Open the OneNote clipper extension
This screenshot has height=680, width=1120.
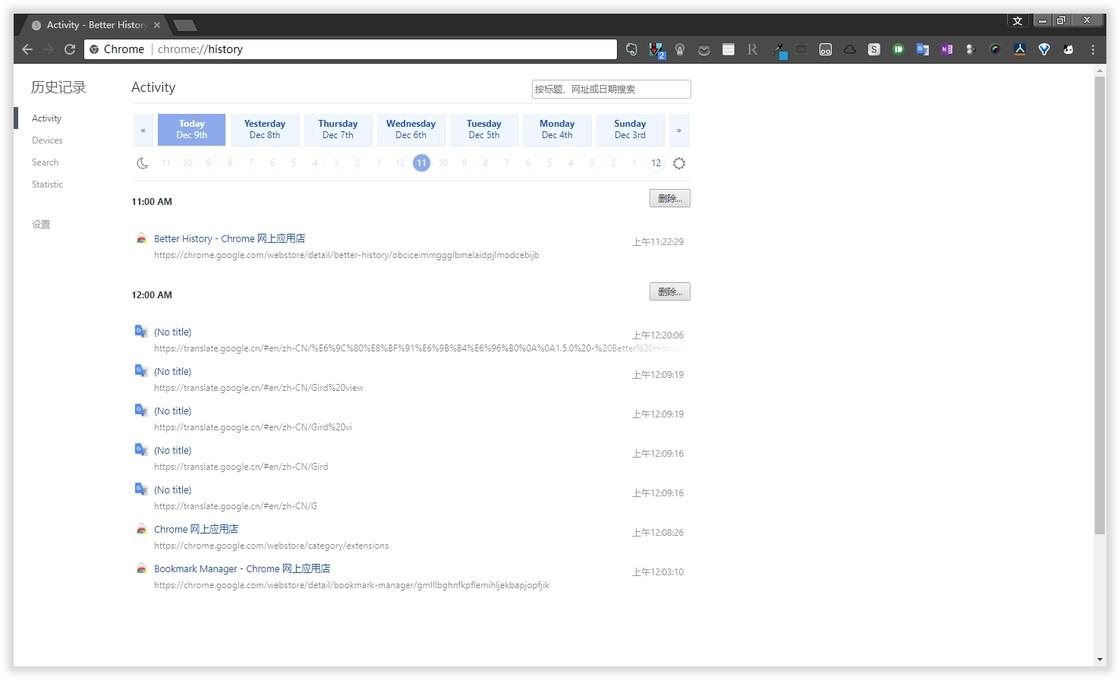coord(946,49)
